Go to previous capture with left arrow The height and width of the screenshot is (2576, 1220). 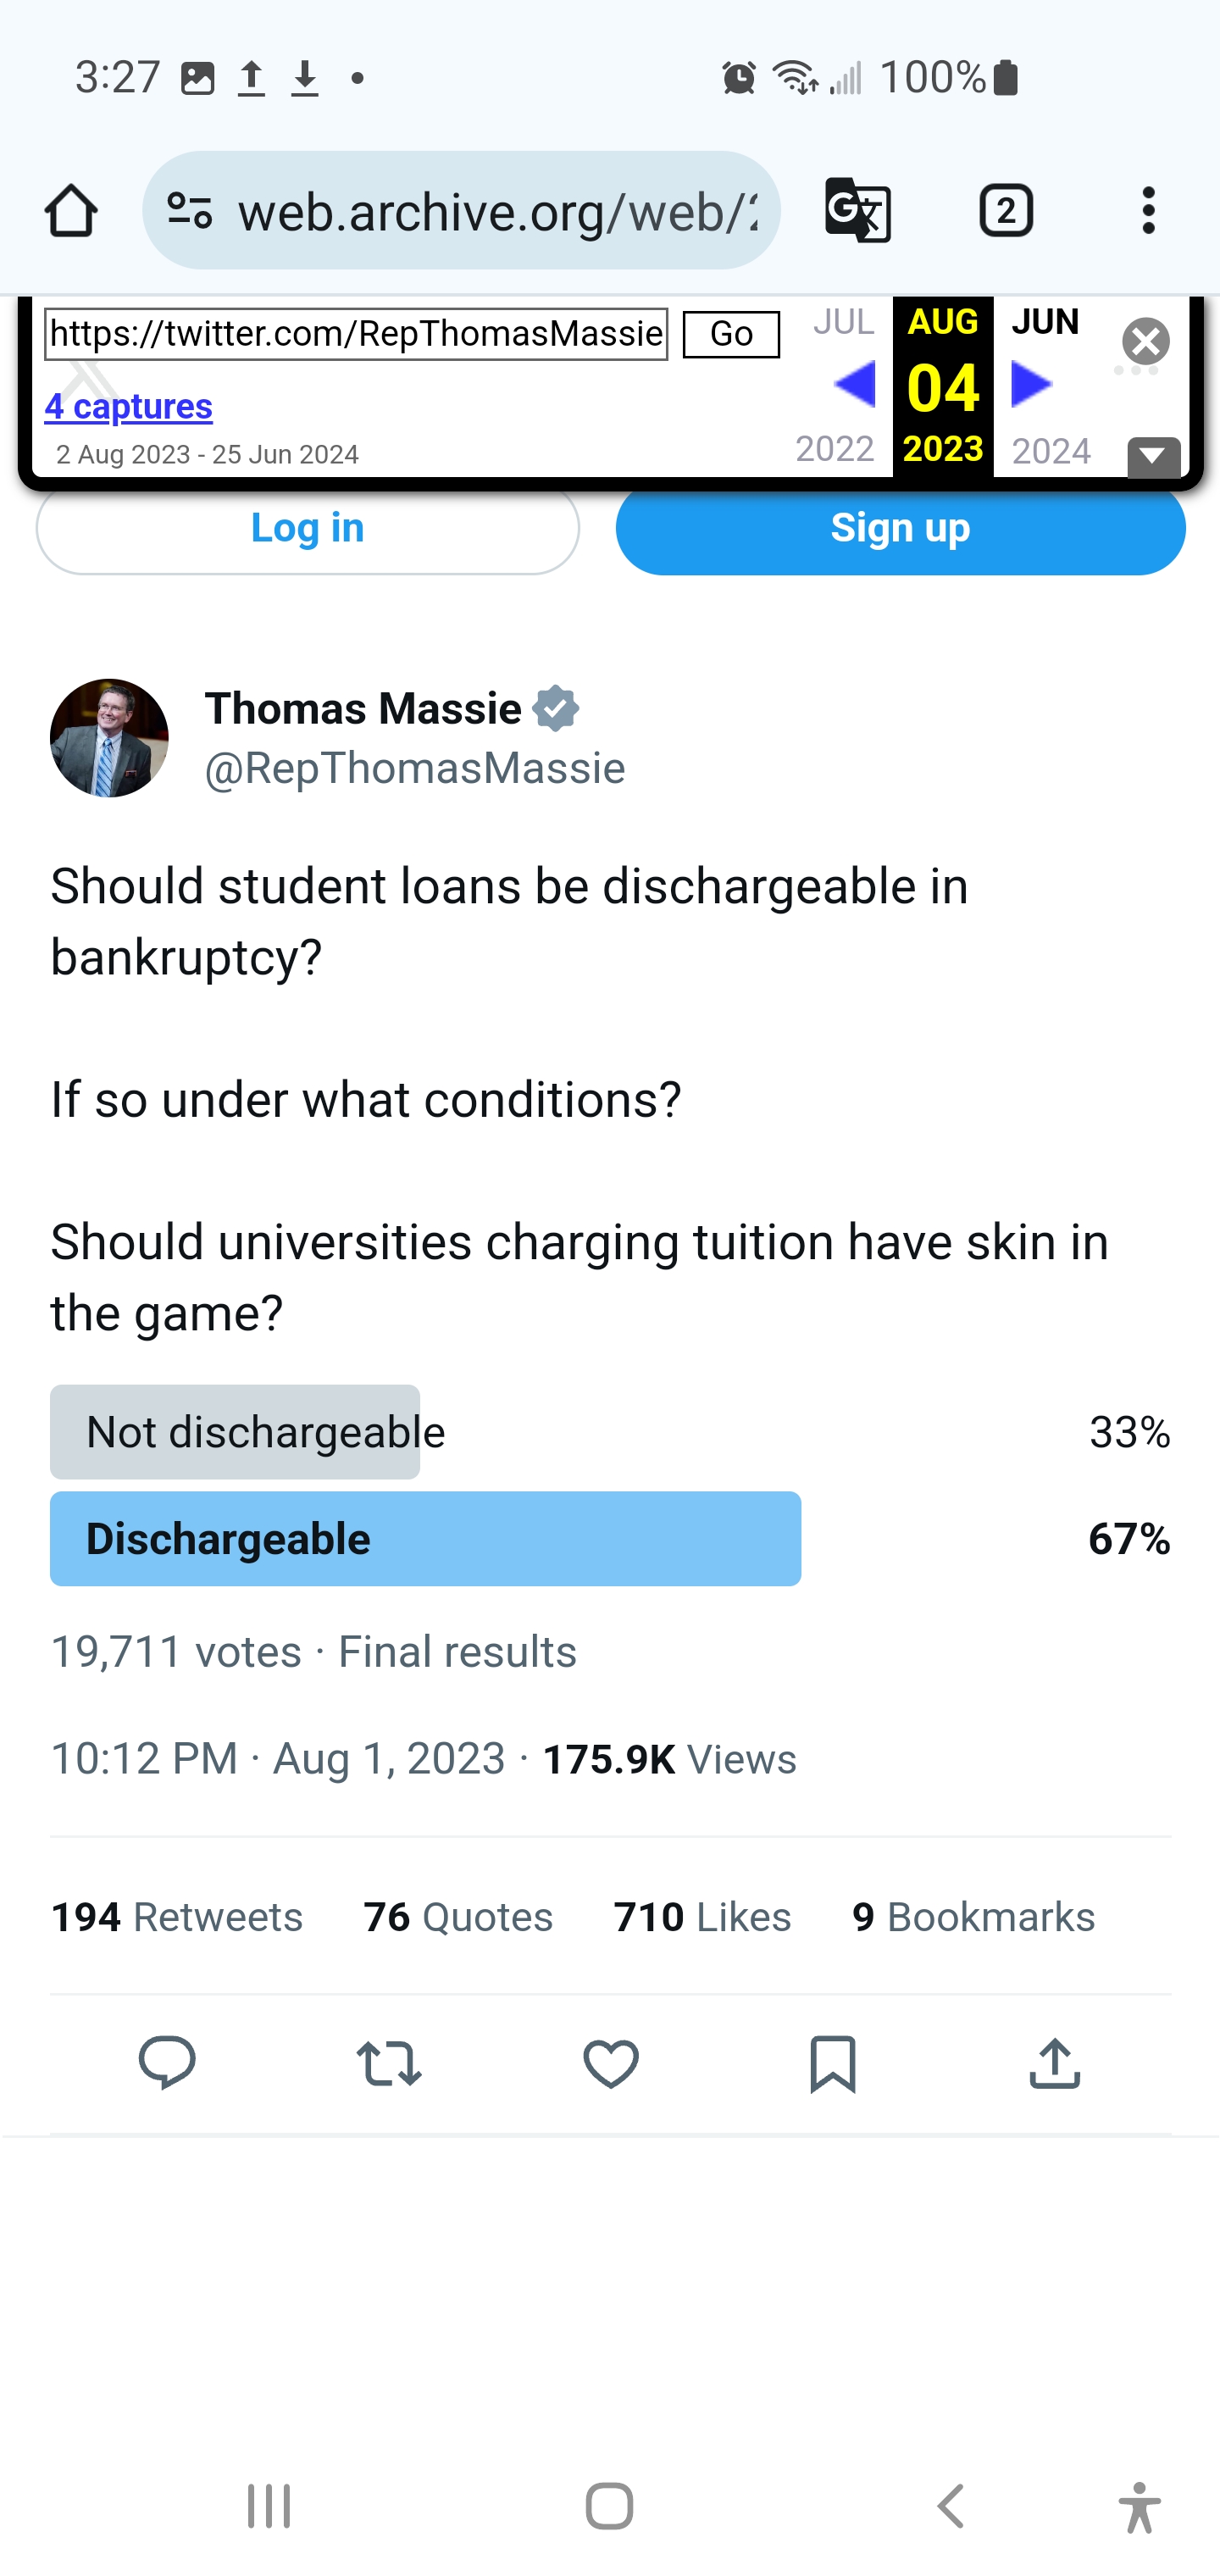(x=855, y=385)
